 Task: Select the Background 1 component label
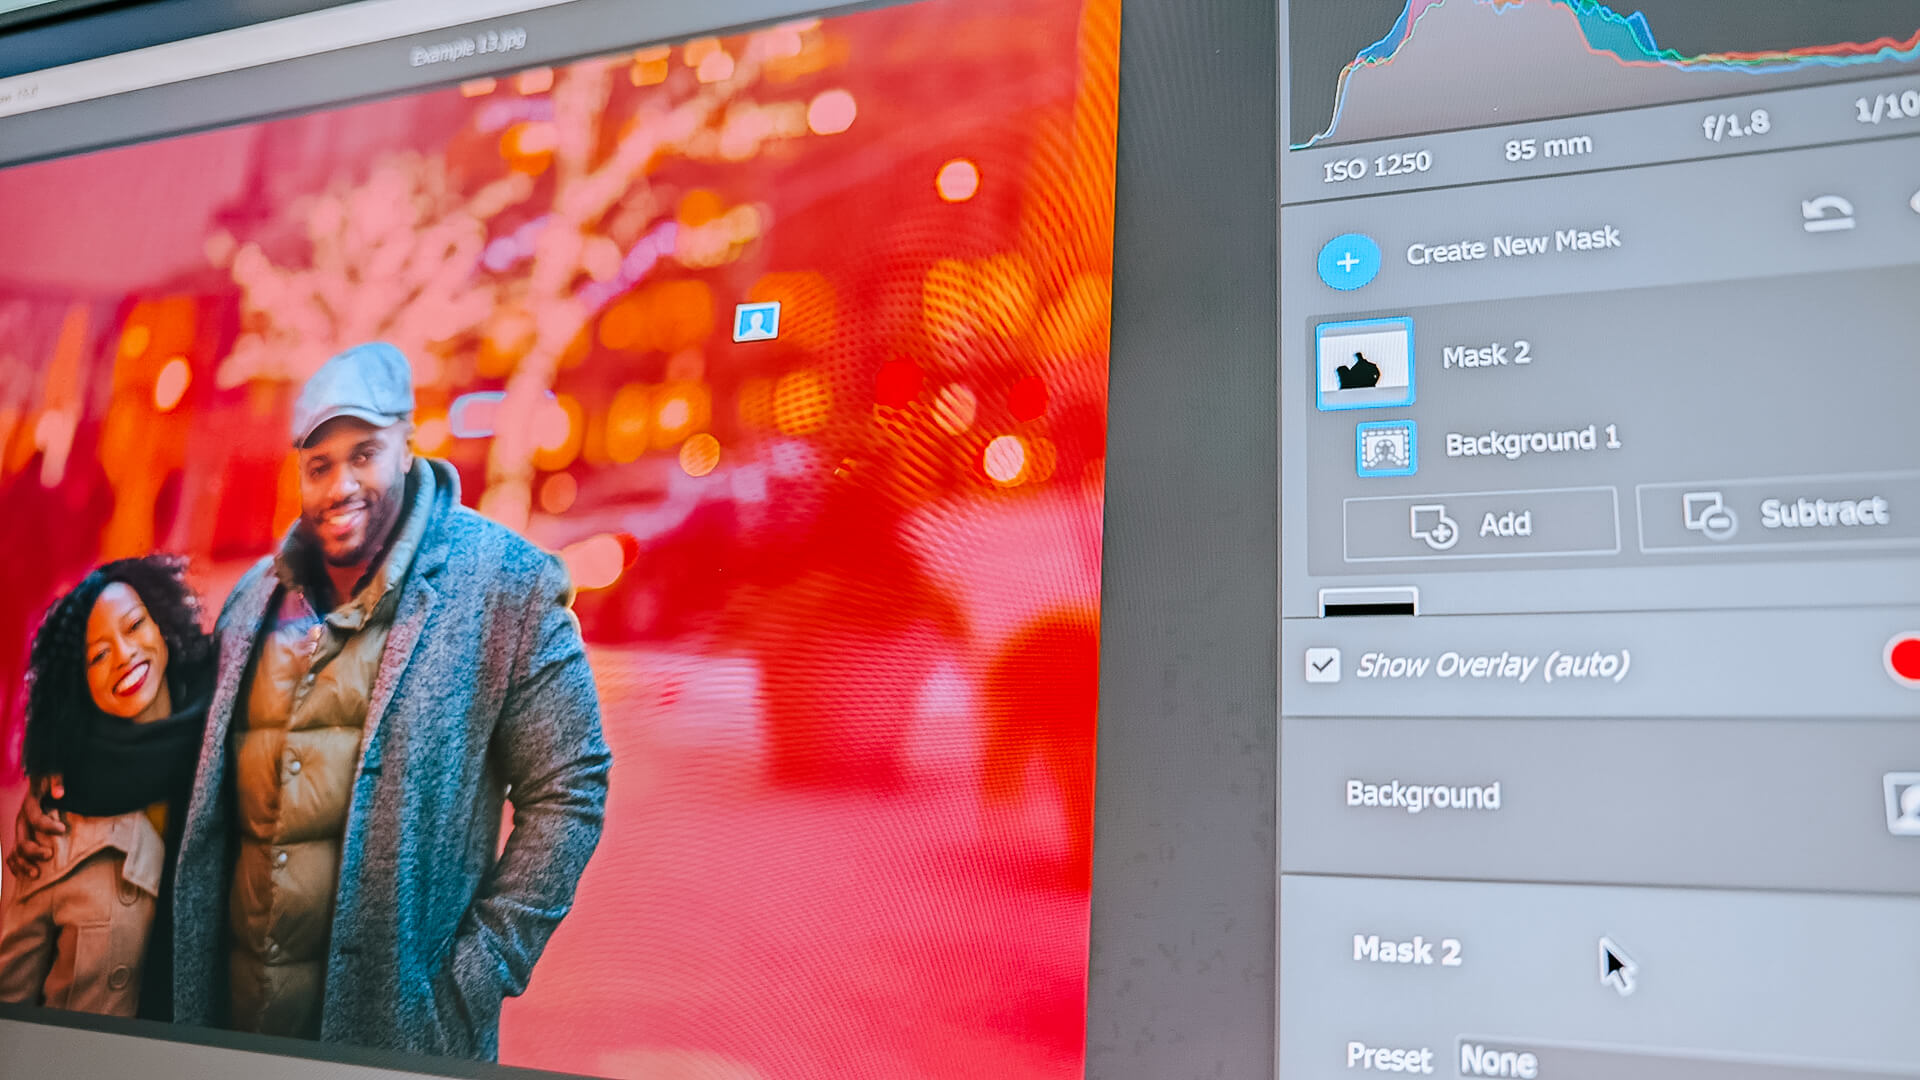coord(1531,441)
